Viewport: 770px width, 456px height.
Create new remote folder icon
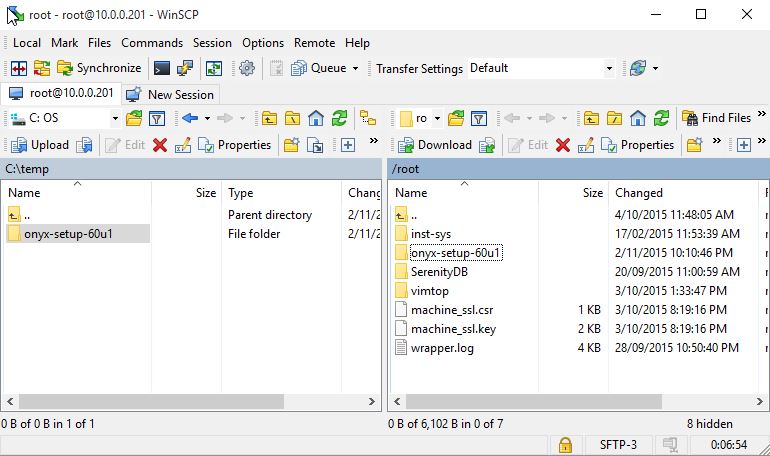694,145
